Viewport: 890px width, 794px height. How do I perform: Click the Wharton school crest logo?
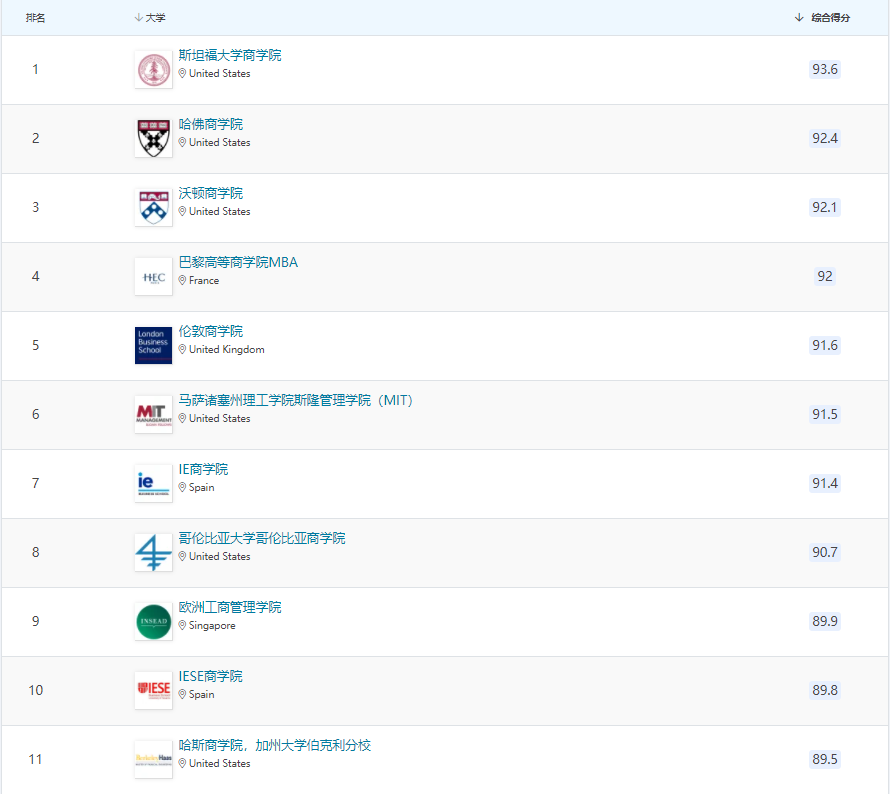153,208
